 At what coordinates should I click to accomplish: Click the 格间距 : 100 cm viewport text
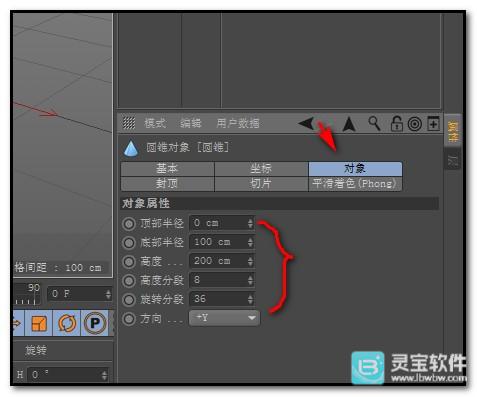58,267
